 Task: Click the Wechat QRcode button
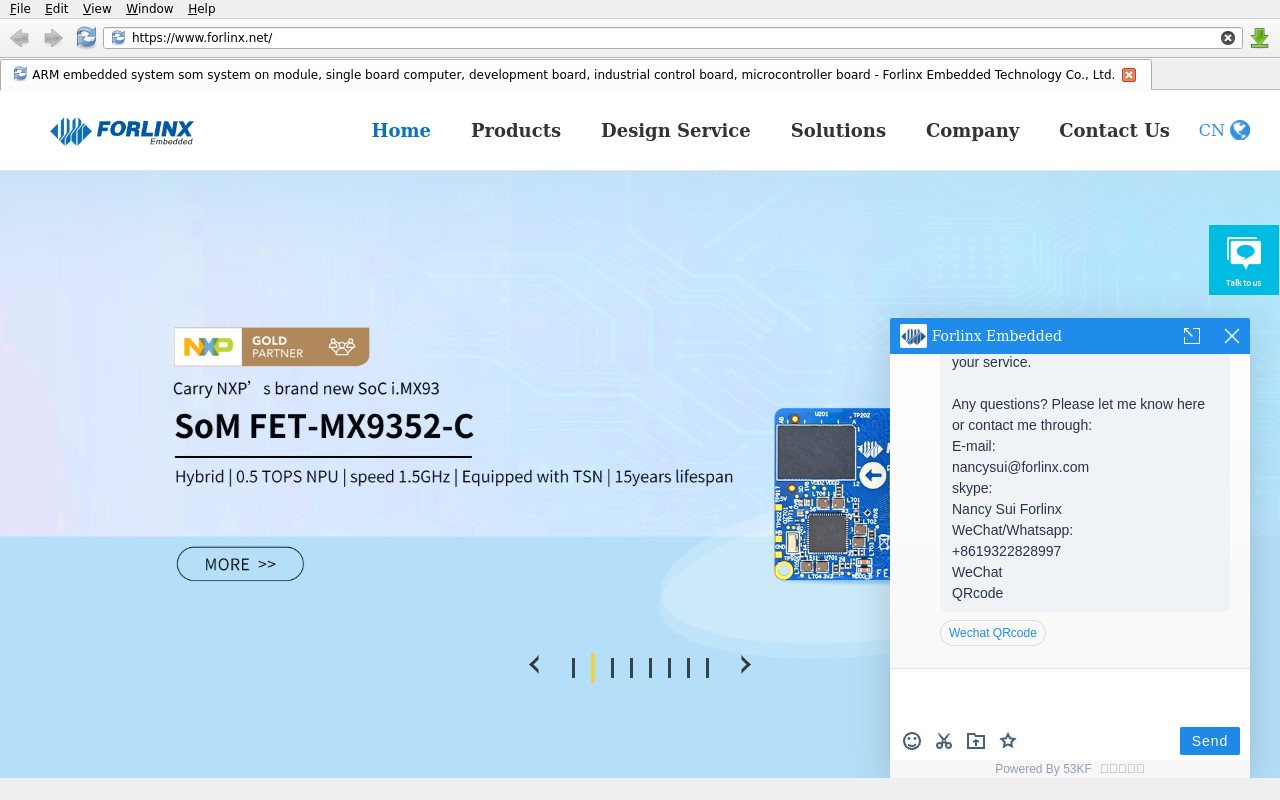(x=993, y=633)
